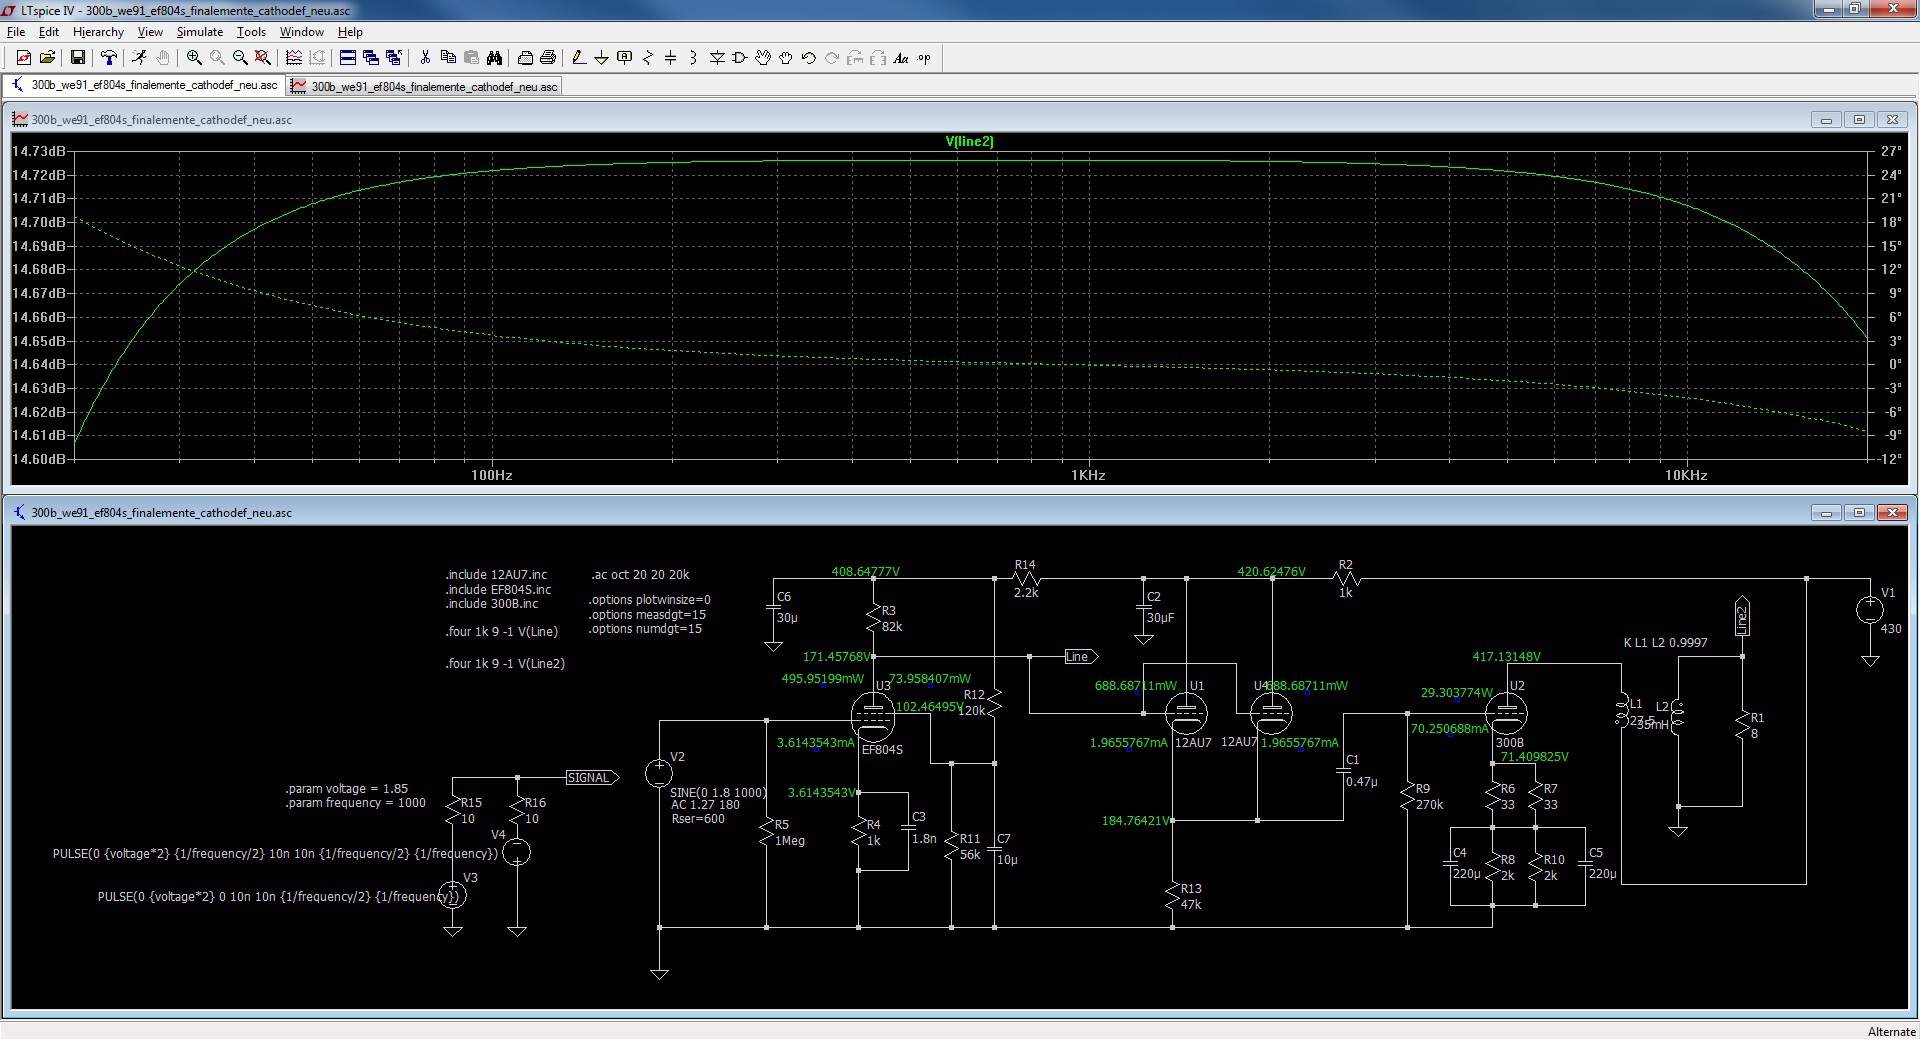Open the Hierarchy menu
The width and height of the screenshot is (1920, 1040).
tap(98, 32)
